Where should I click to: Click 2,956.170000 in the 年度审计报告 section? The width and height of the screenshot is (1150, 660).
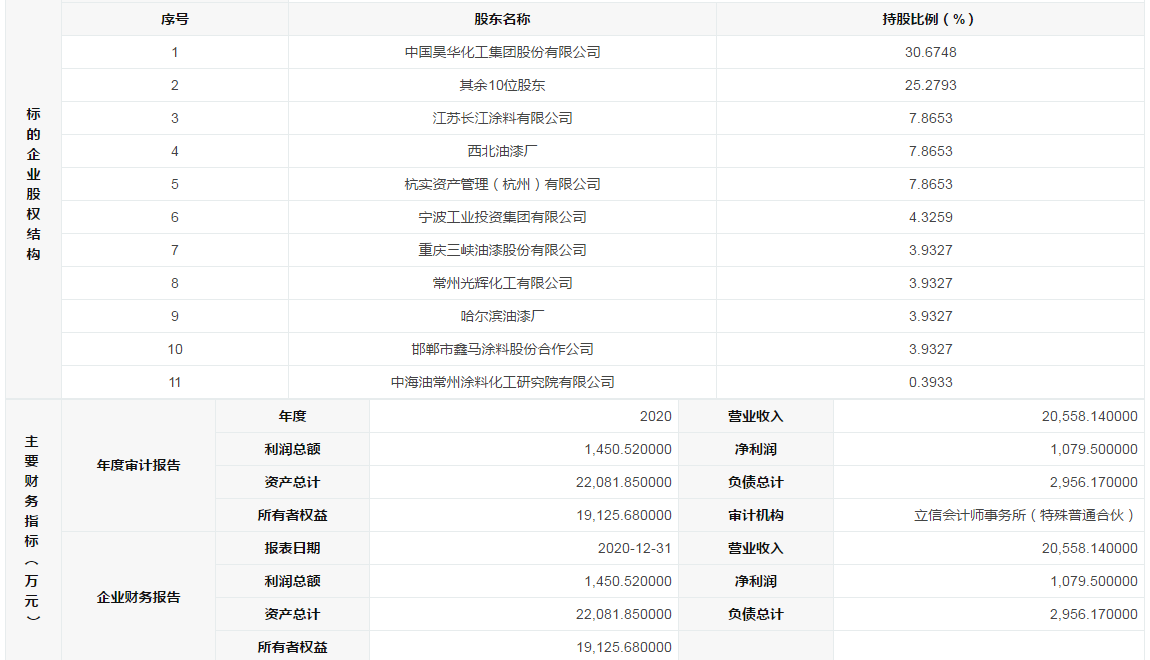click(x=1094, y=482)
